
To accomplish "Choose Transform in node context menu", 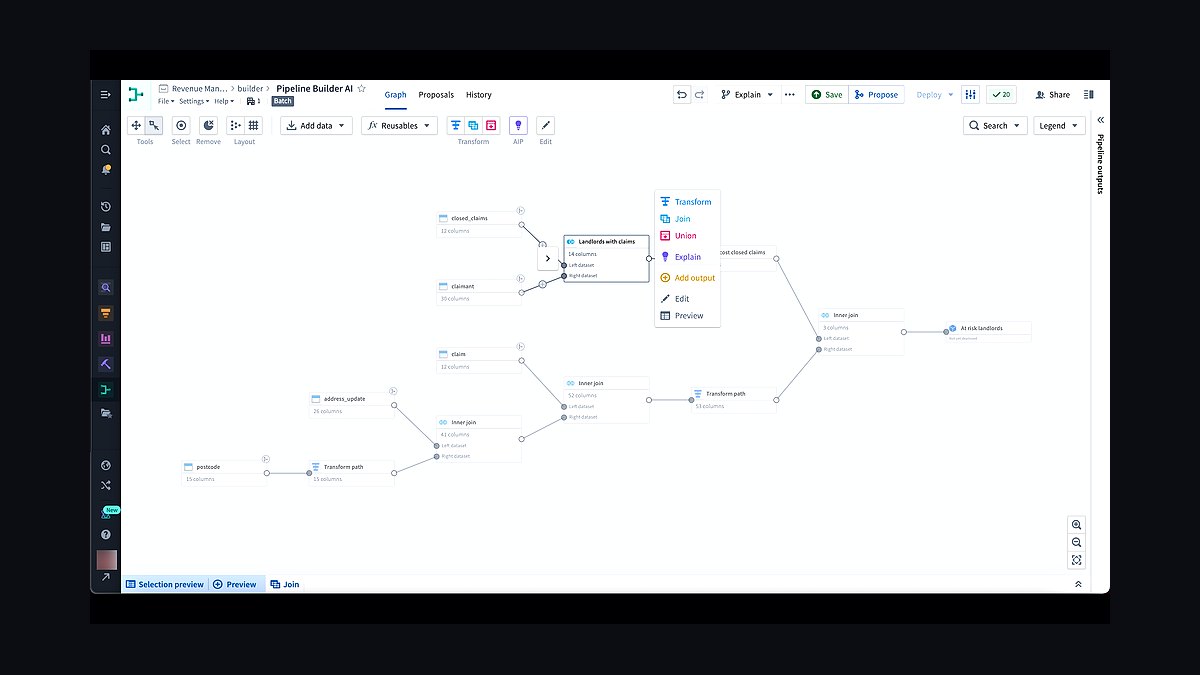I will coord(687,202).
